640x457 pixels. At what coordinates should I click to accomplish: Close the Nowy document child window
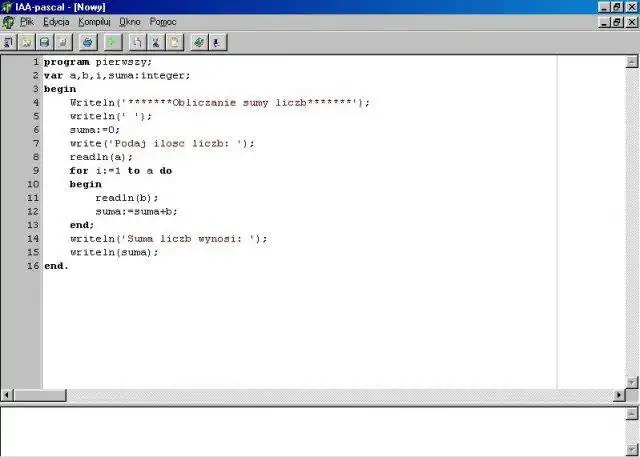pyautogui.click(x=631, y=22)
